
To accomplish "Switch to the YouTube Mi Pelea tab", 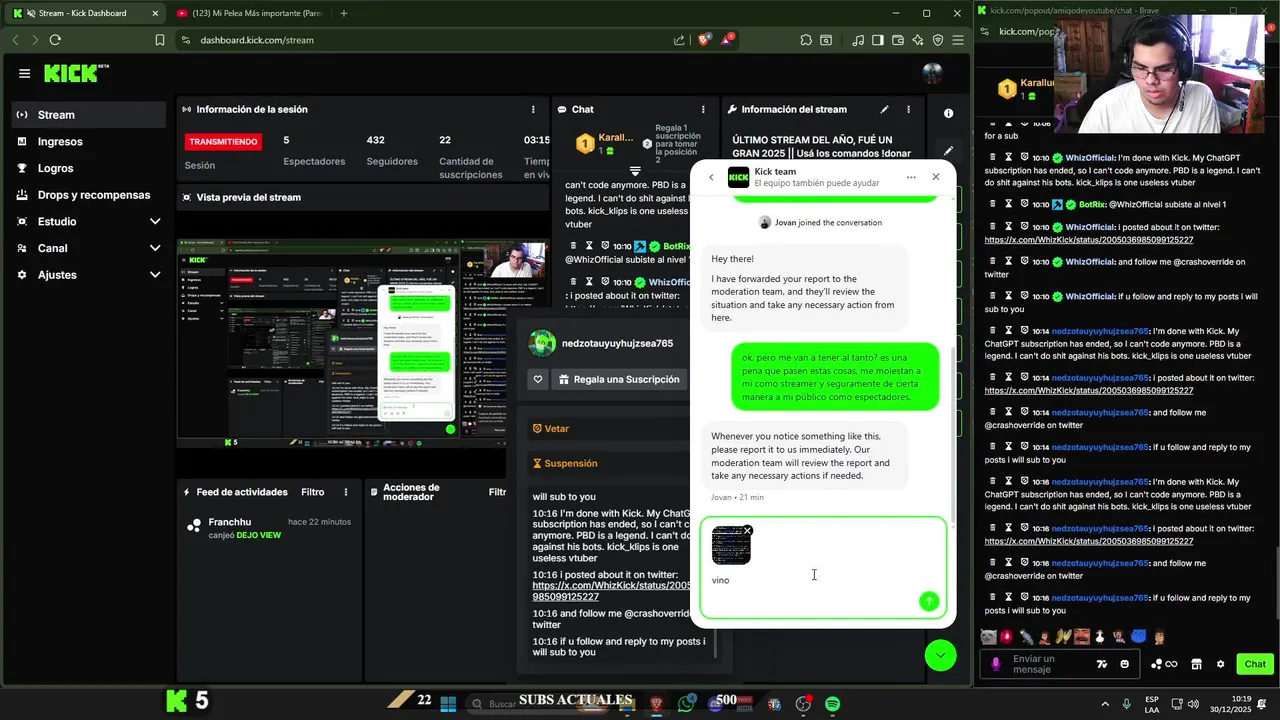I will [250, 13].
